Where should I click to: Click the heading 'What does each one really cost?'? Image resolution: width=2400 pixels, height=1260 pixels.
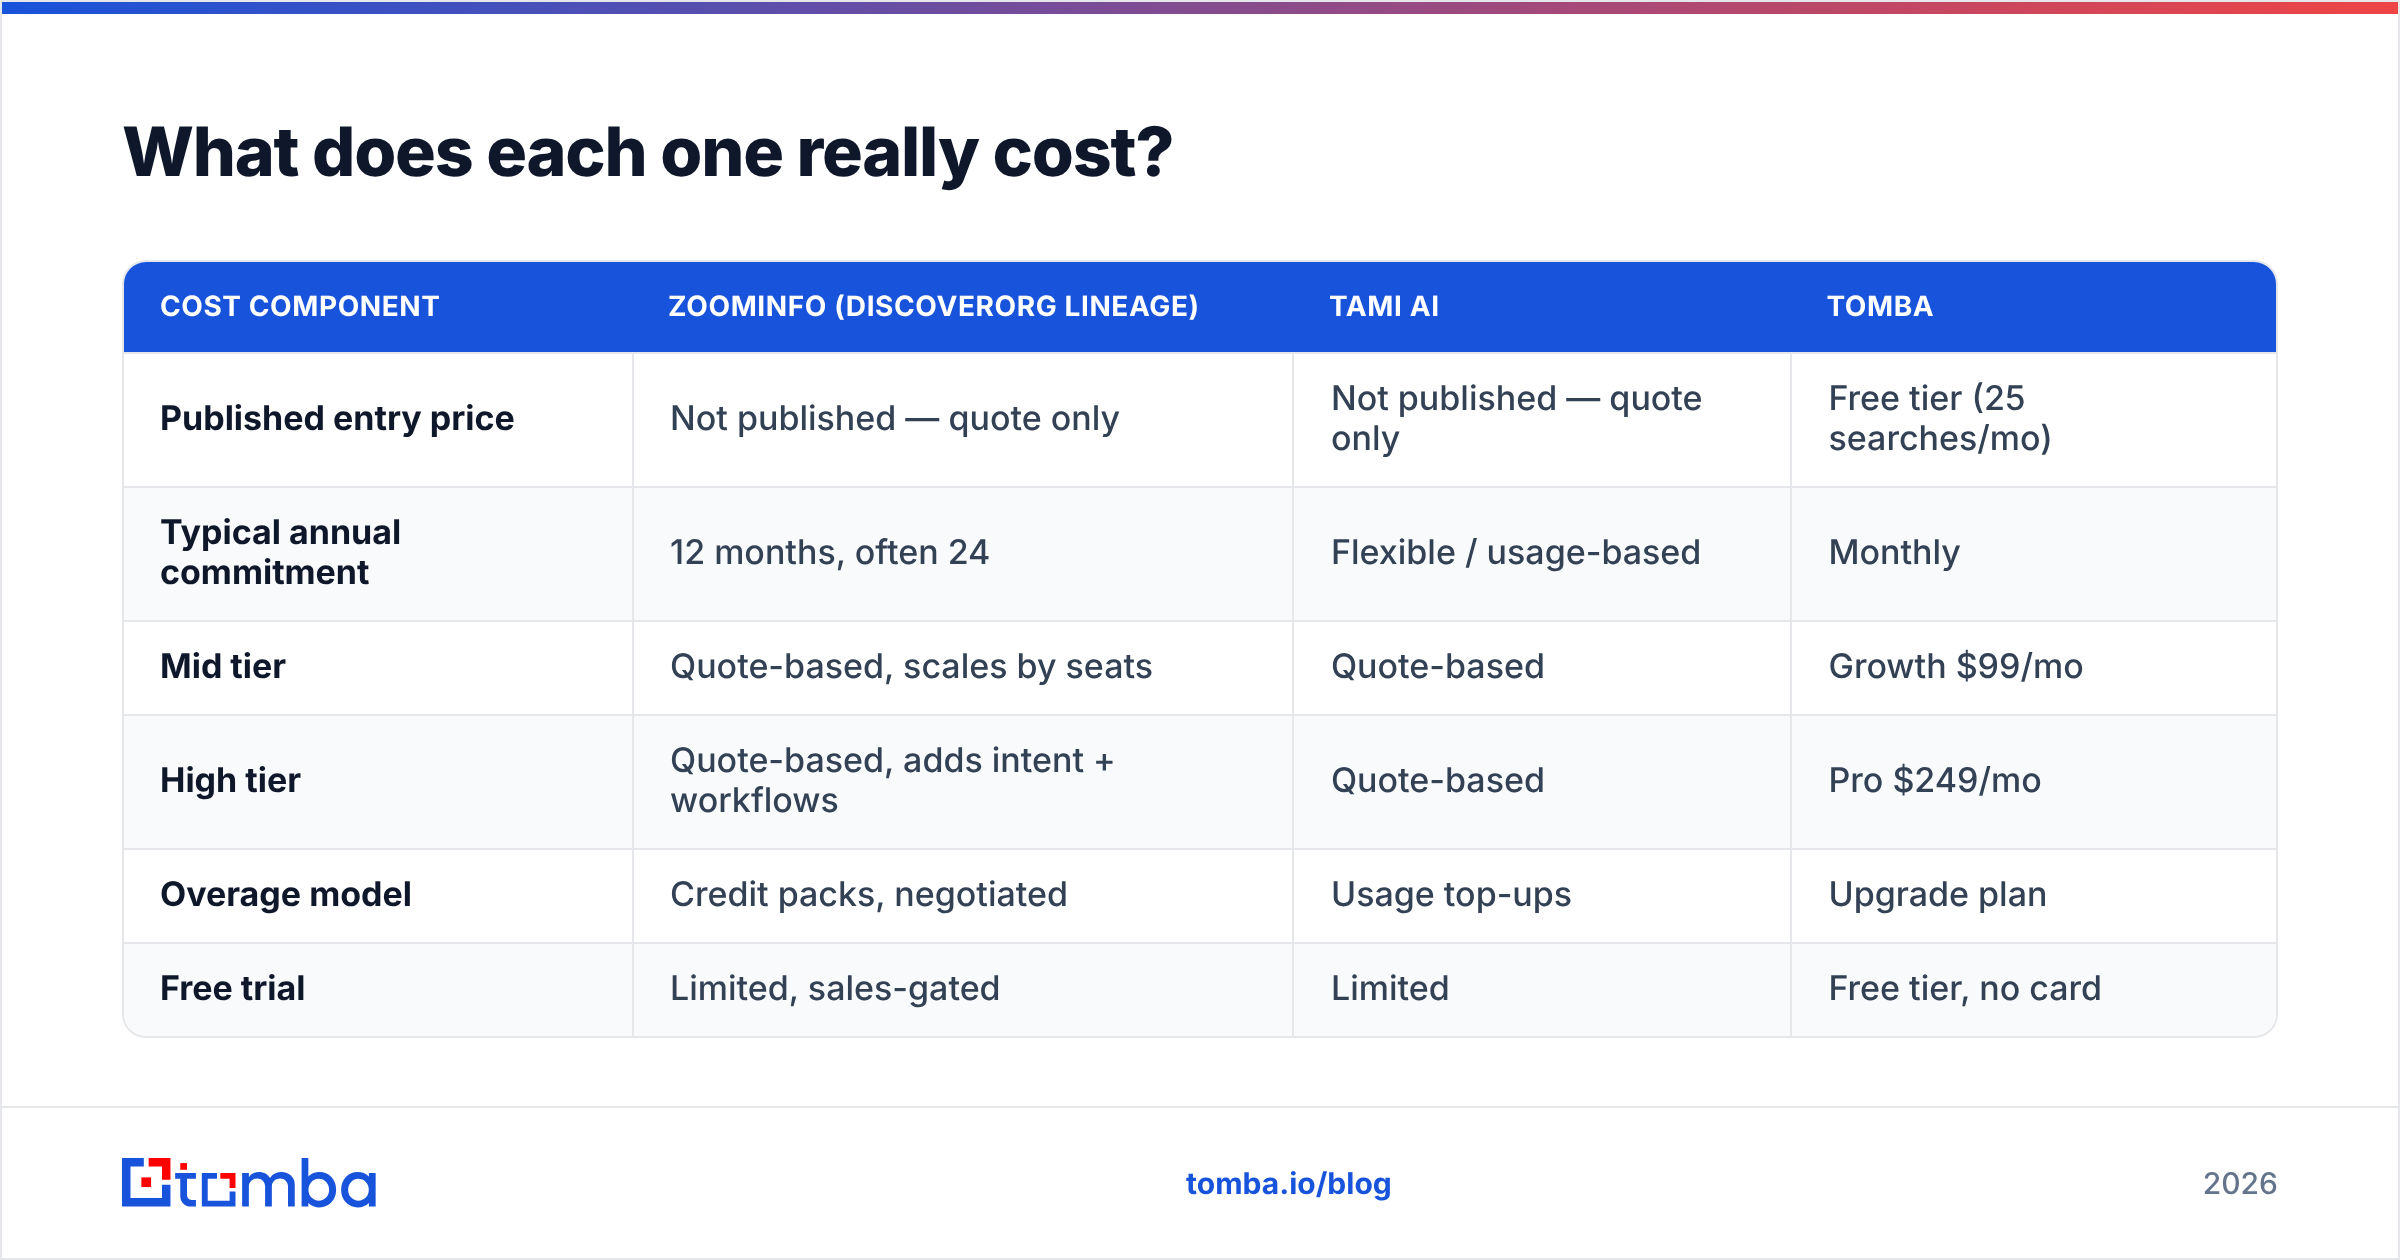[647, 153]
